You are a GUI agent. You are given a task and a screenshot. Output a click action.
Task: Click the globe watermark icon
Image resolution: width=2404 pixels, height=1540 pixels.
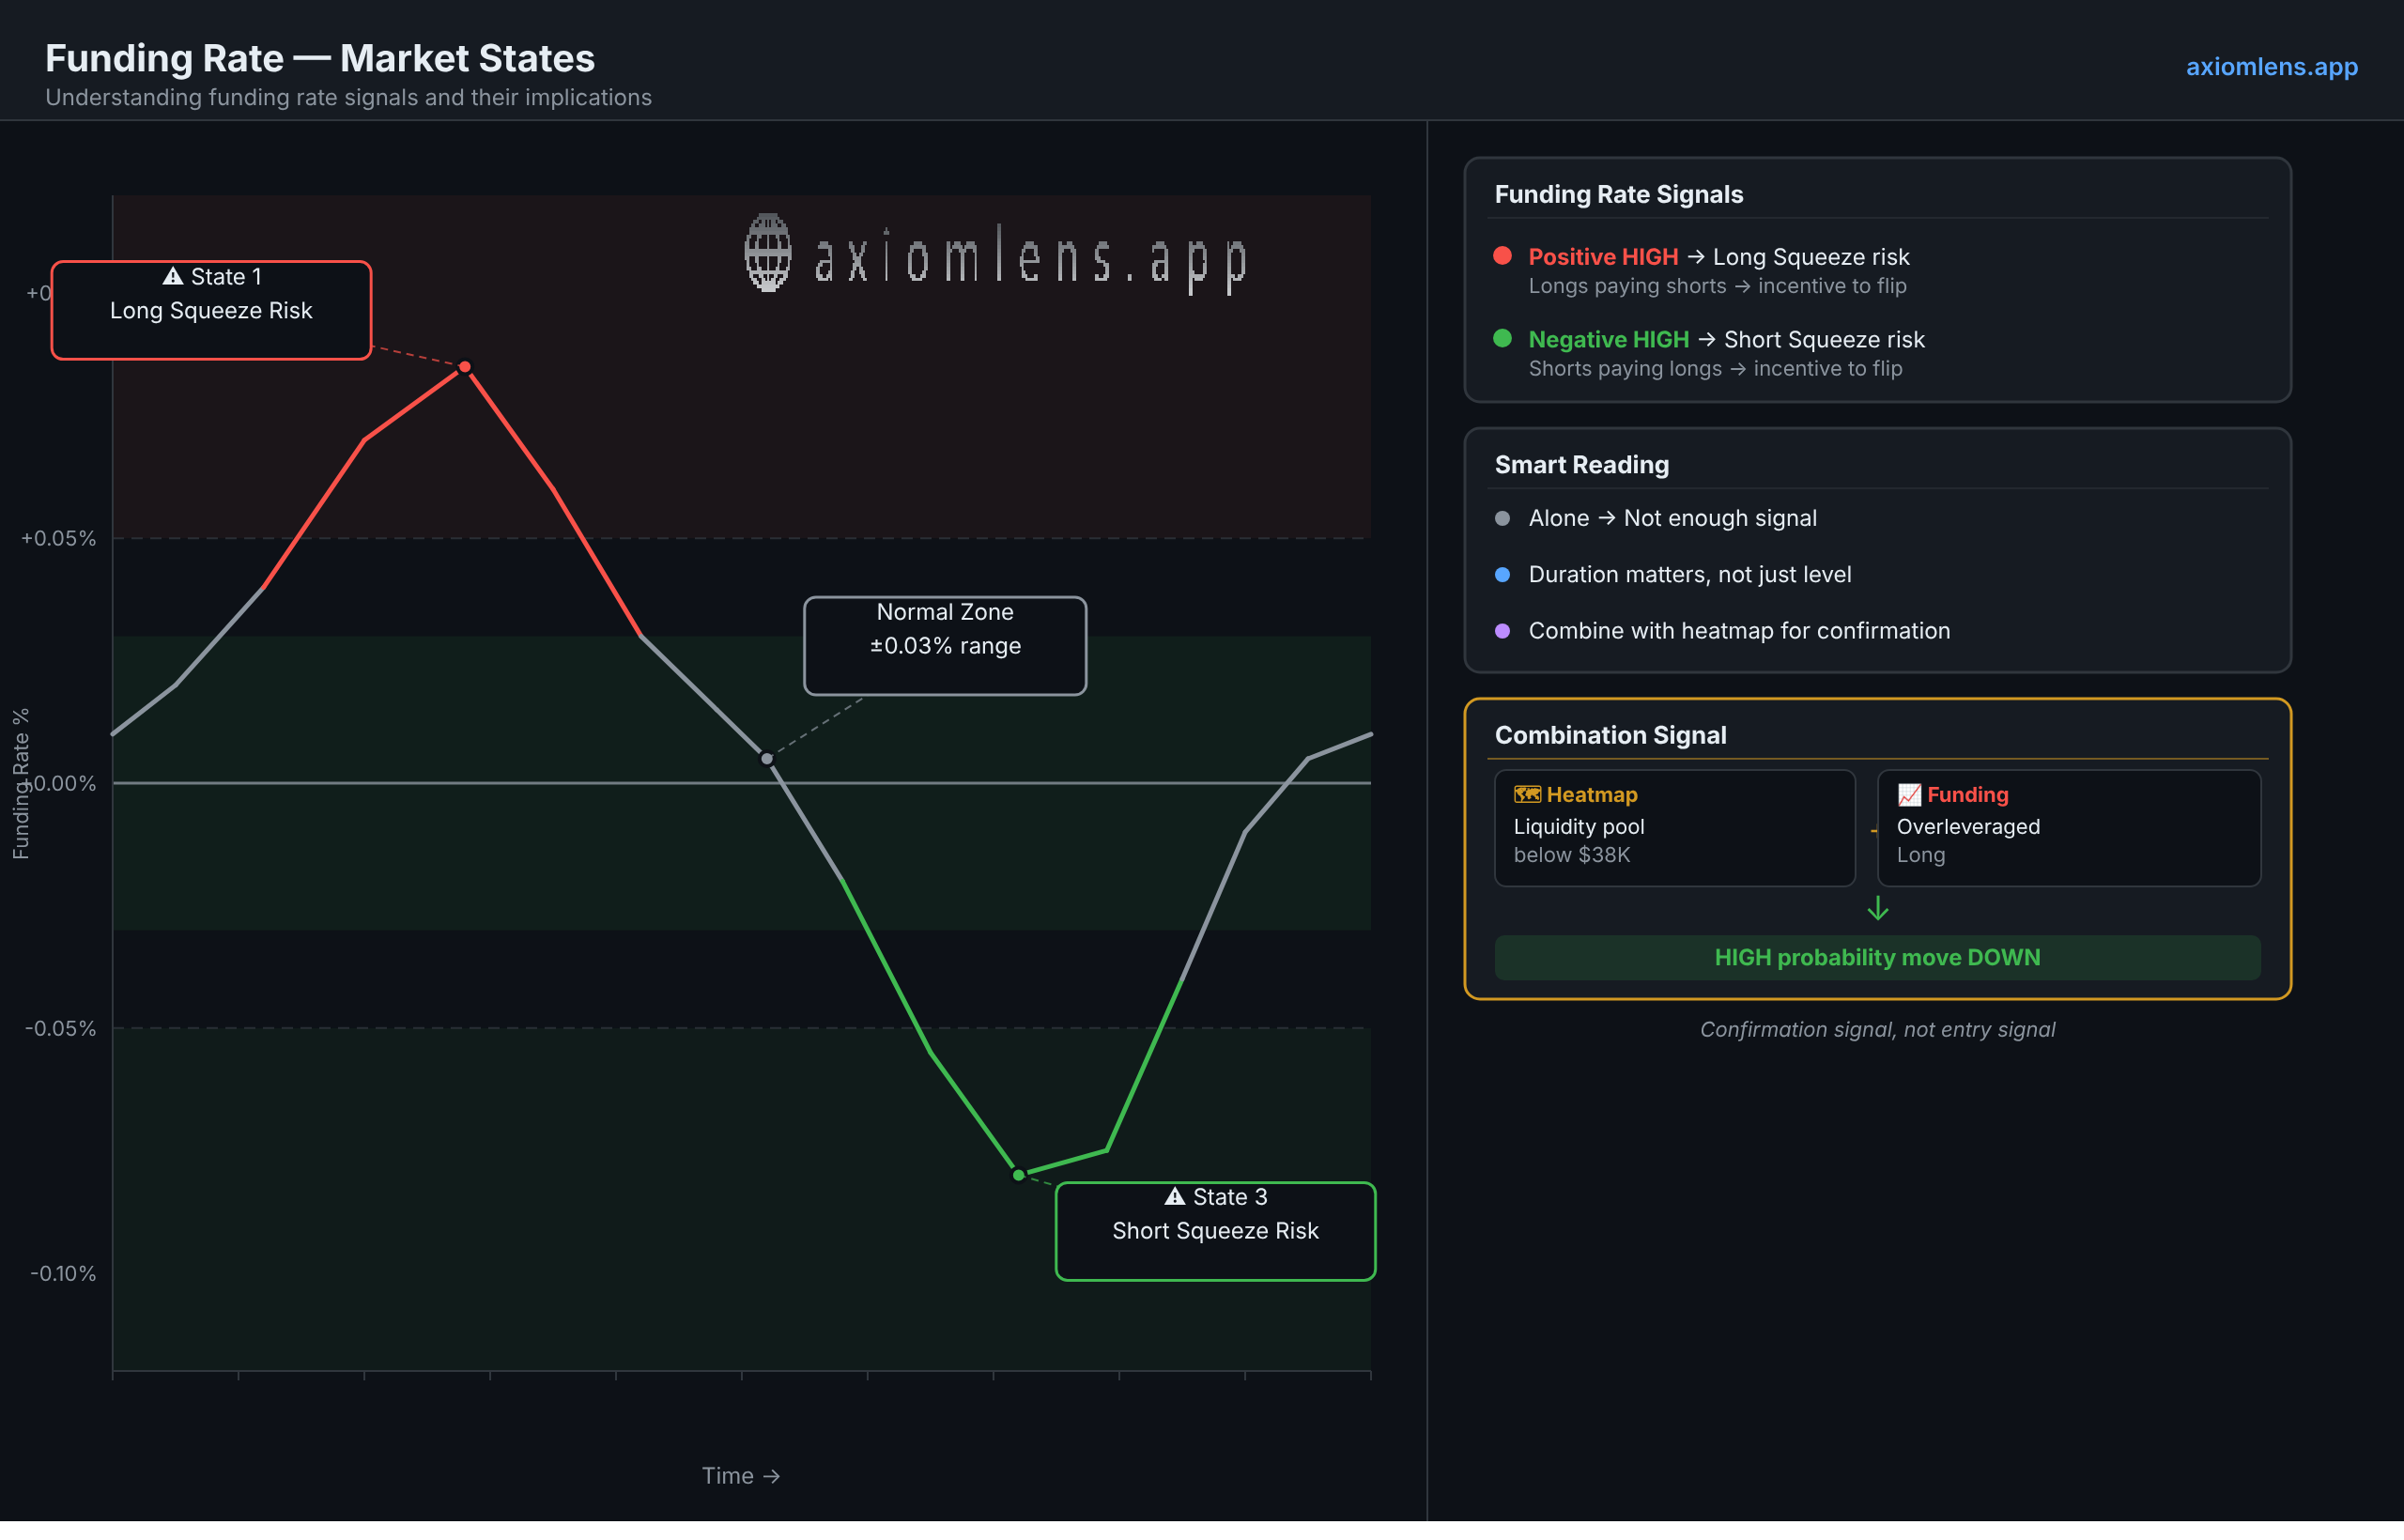tap(768, 253)
